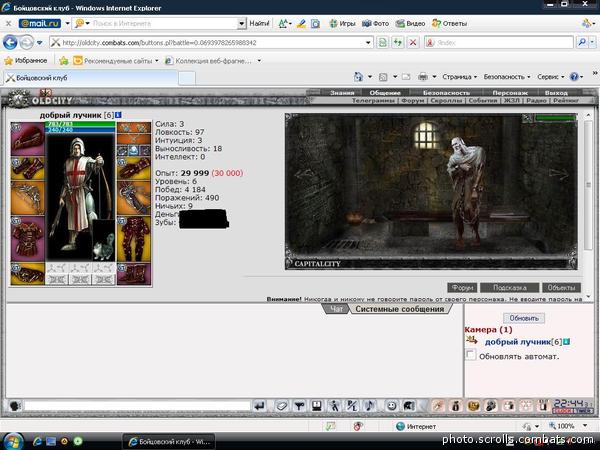Open the Телеграммы submenu link

pyautogui.click(x=373, y=100)
